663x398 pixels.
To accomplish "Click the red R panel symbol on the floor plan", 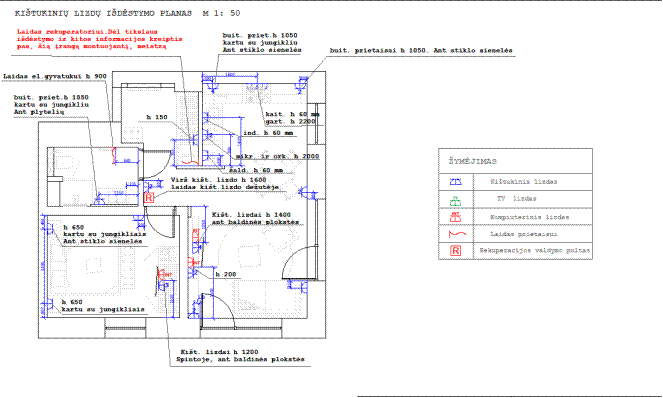I will tap(148, 198).
